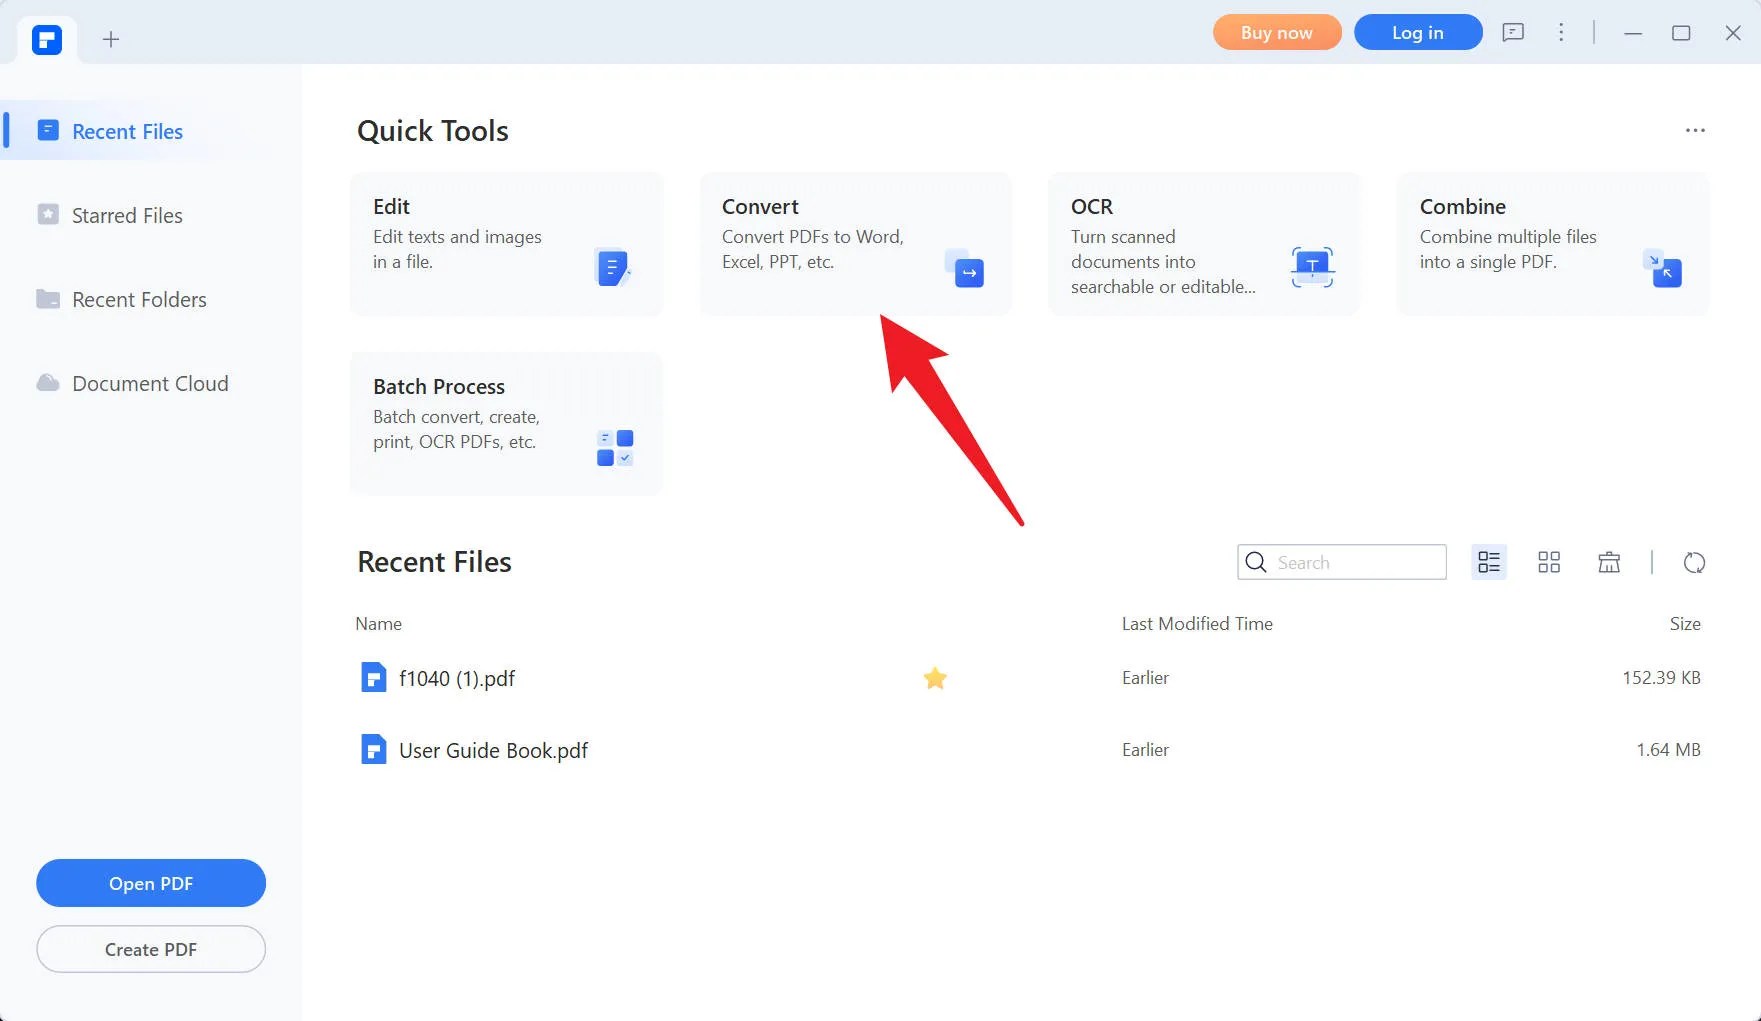Open the search magnifier icon

(1255, 562)
